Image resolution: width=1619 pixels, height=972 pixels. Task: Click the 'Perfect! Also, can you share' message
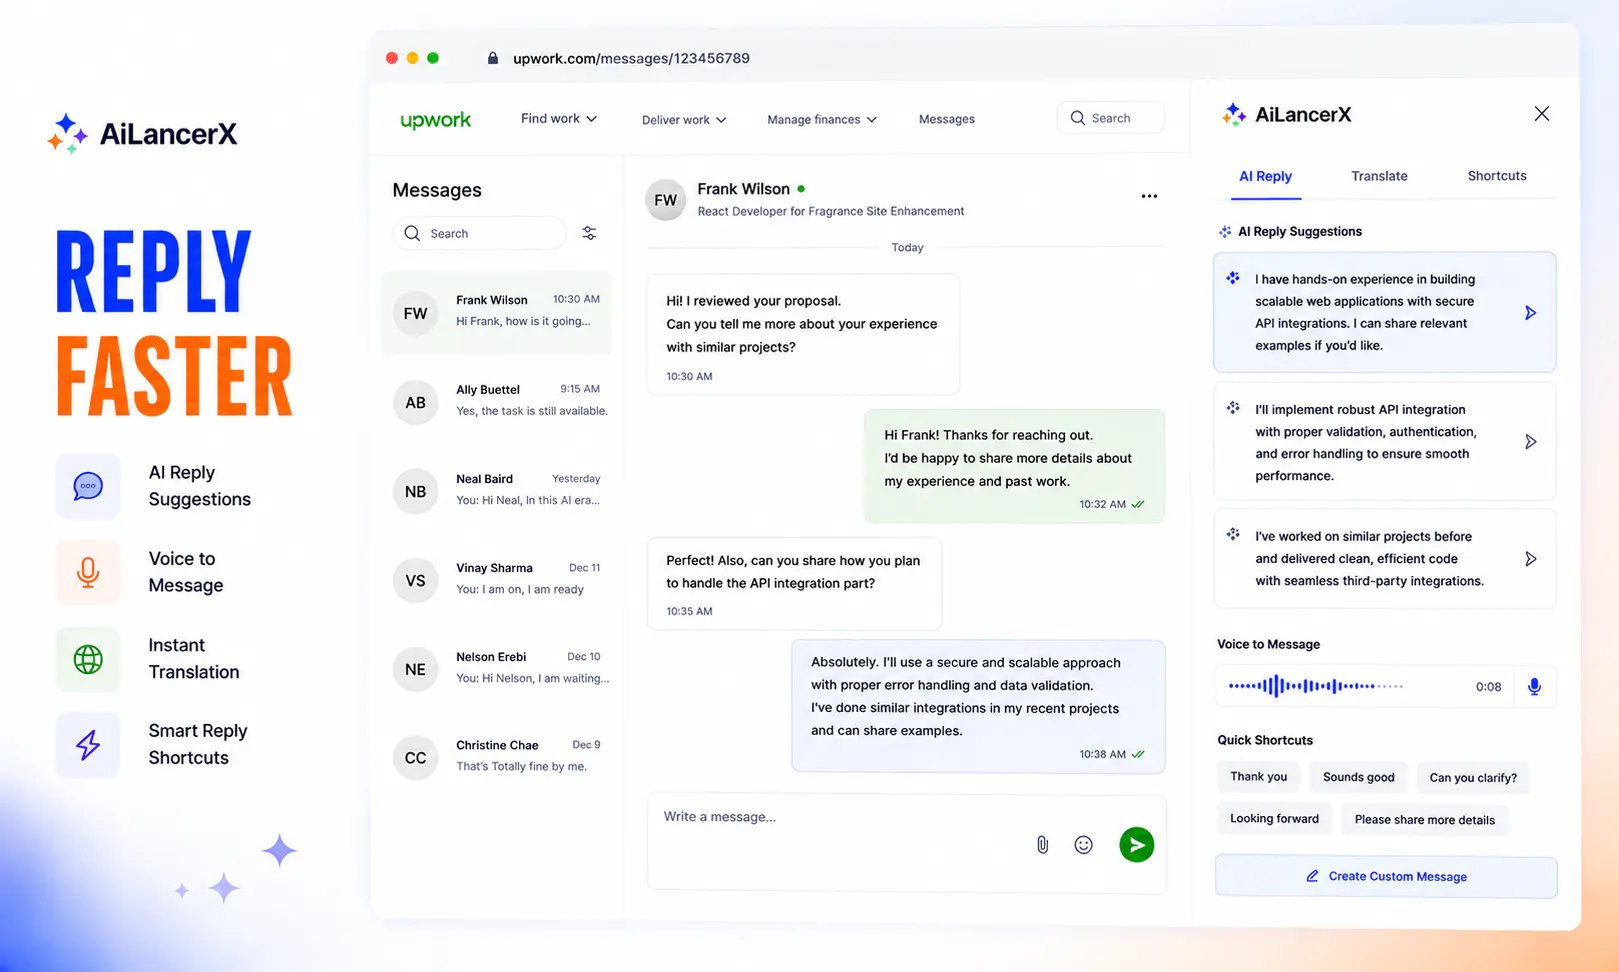coord(794,584)
